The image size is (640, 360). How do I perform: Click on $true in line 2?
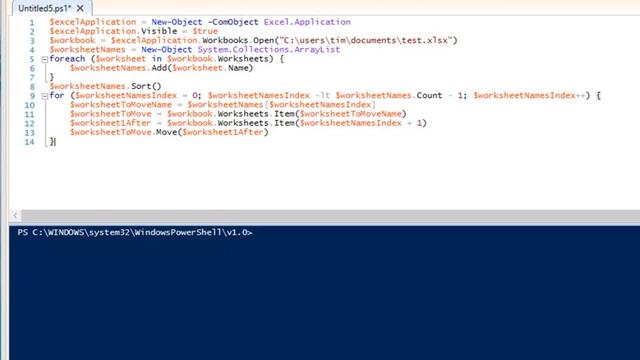[x=205, y=31]
